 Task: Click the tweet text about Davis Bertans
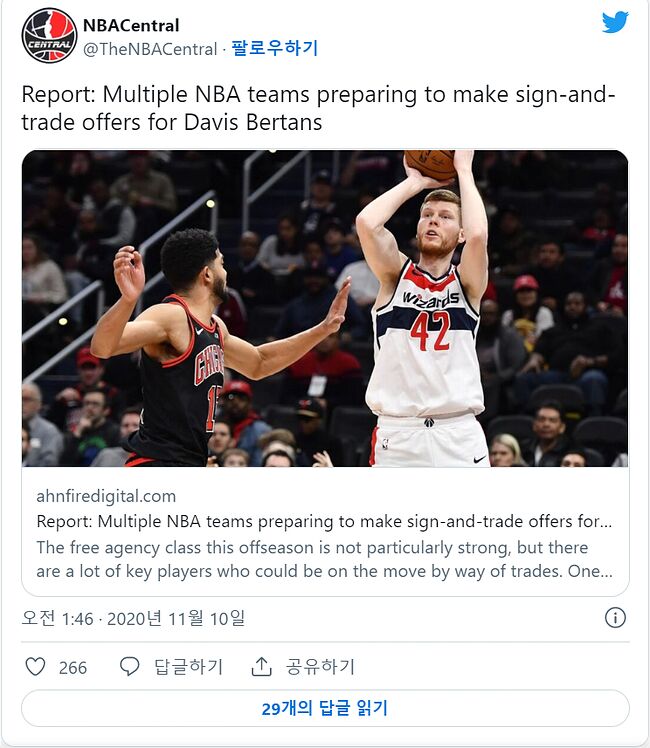click(x=318, y=108)
